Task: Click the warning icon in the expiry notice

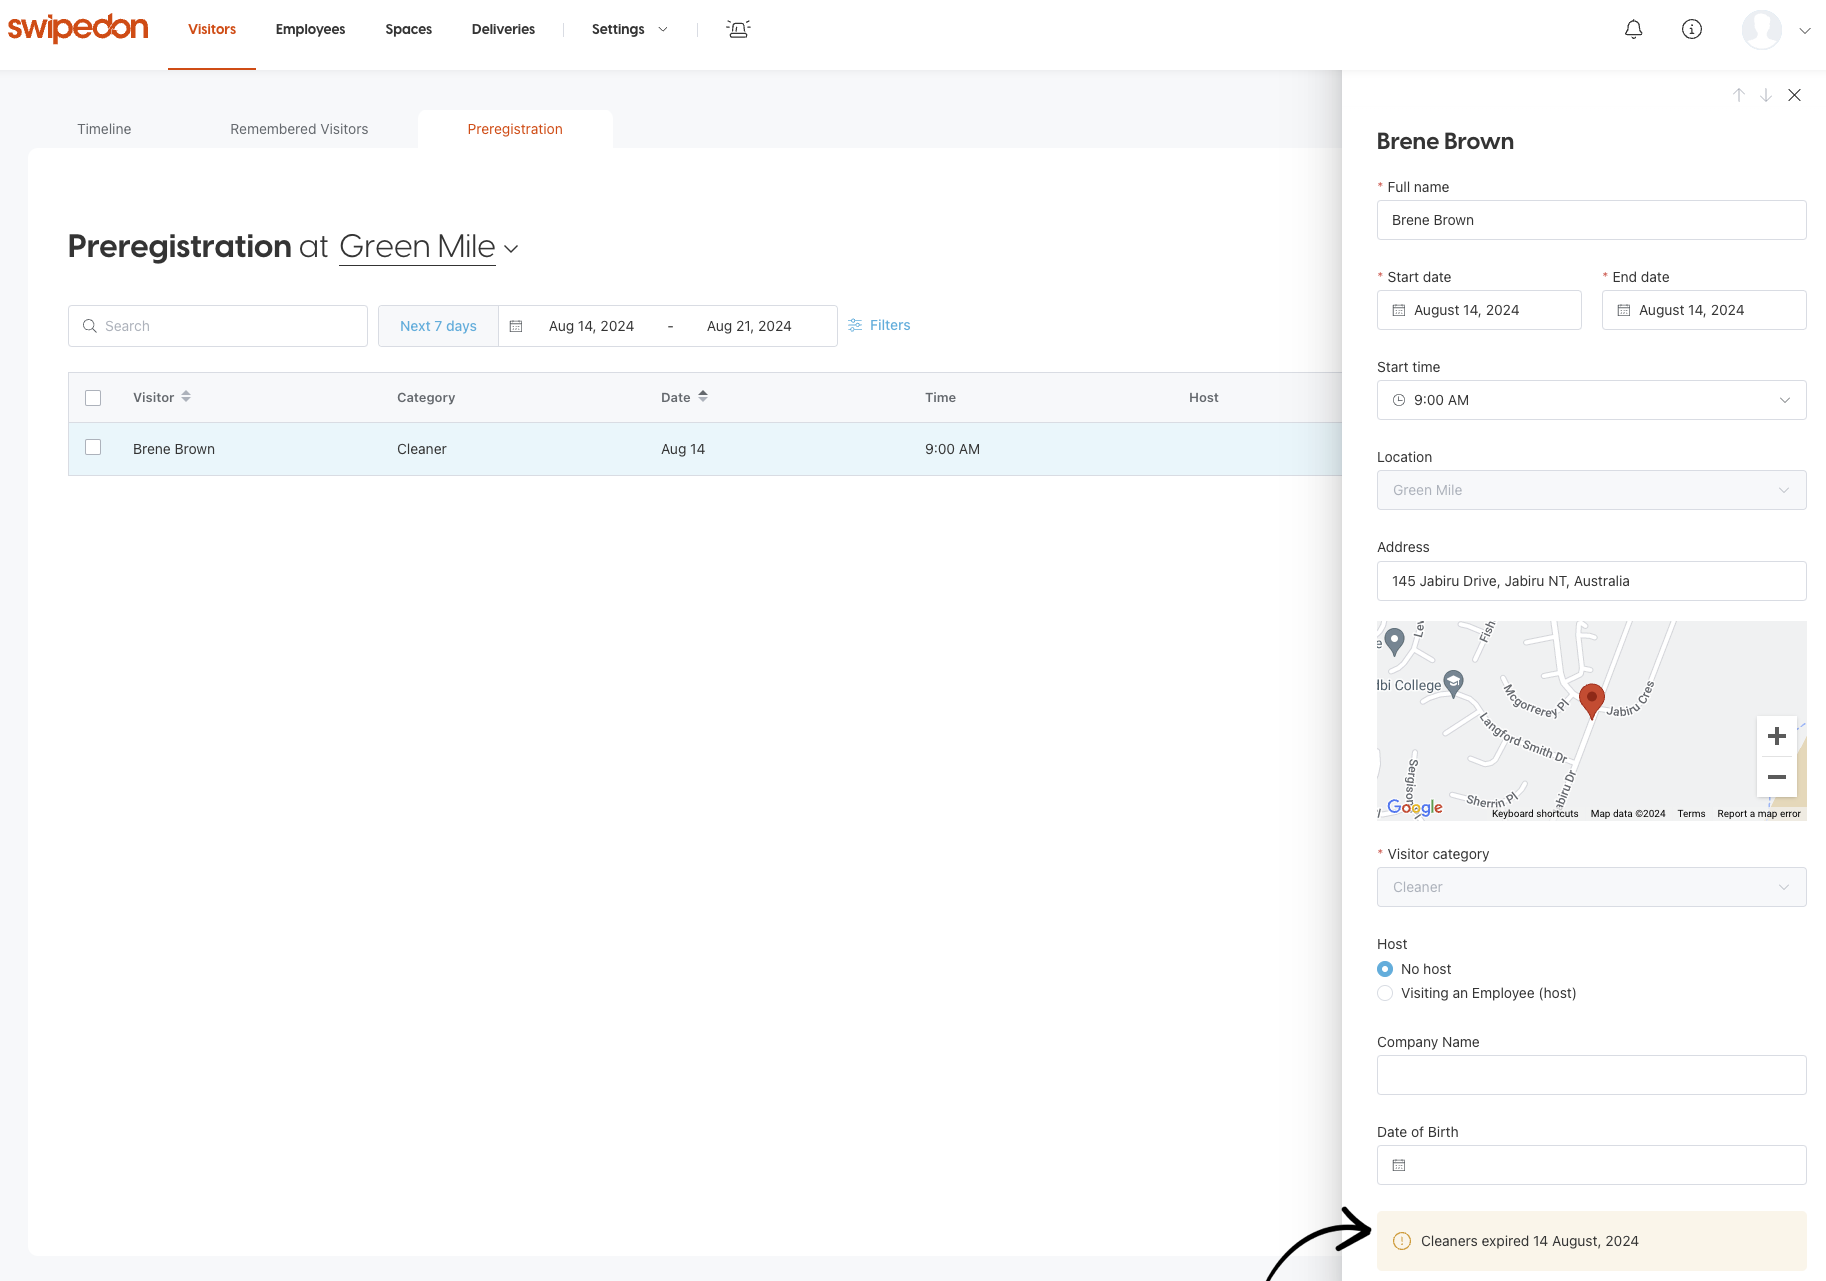Action: (x=1402, y=1241)
